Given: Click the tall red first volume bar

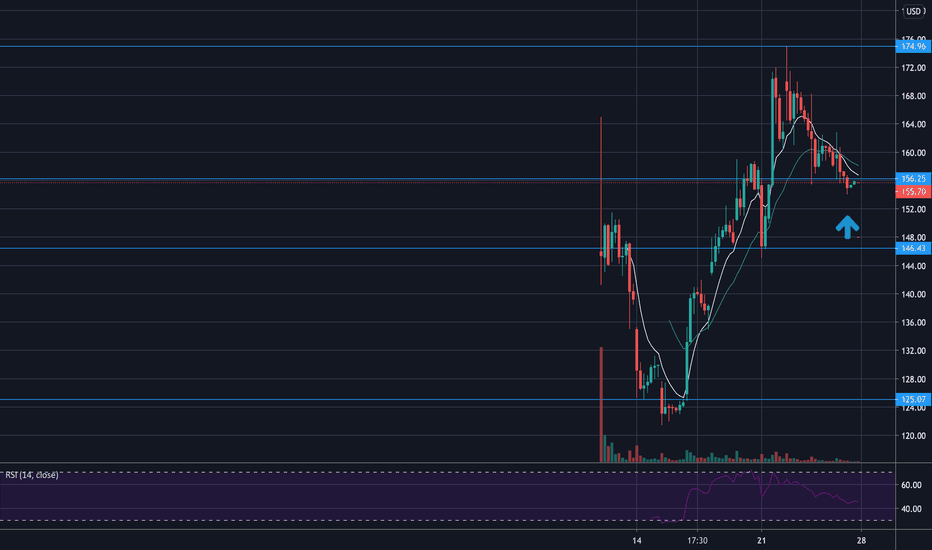Looking at the screenshot, I should point(602,404).
